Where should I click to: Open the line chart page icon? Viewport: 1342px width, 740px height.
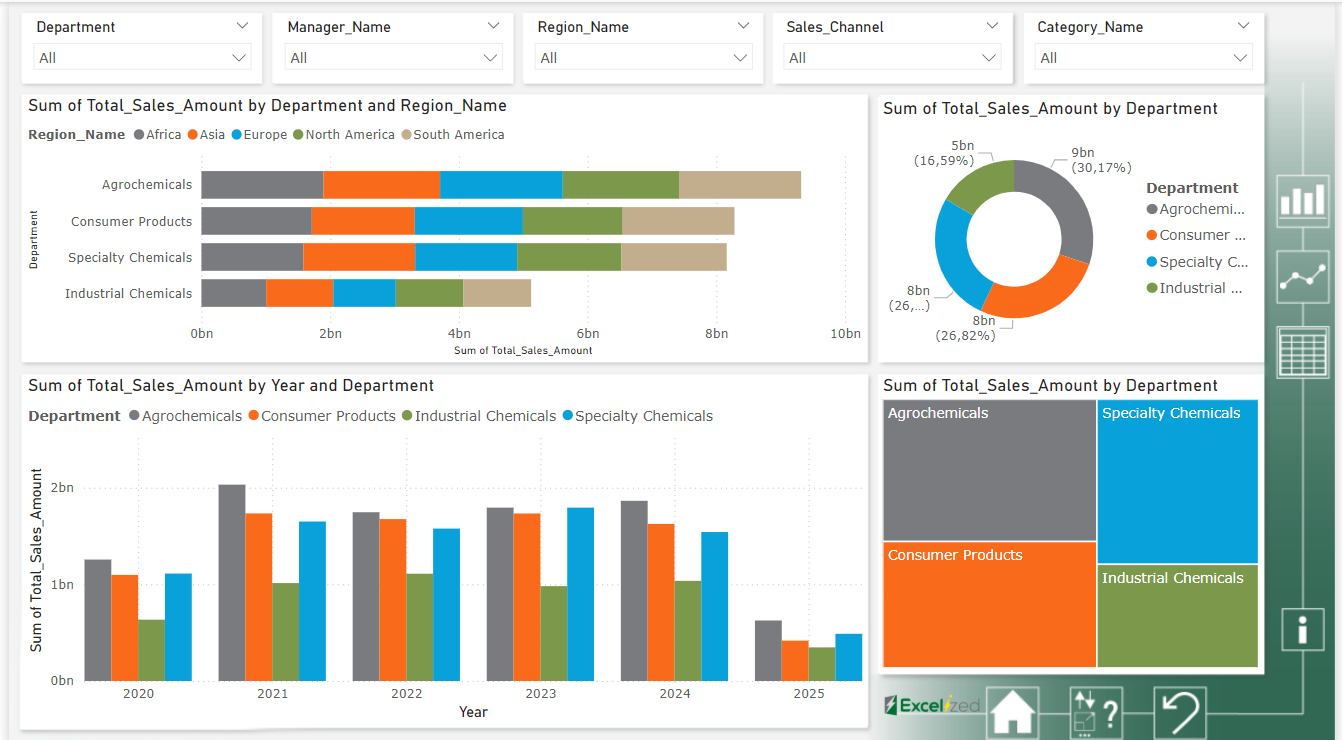tap(1303, 277)
